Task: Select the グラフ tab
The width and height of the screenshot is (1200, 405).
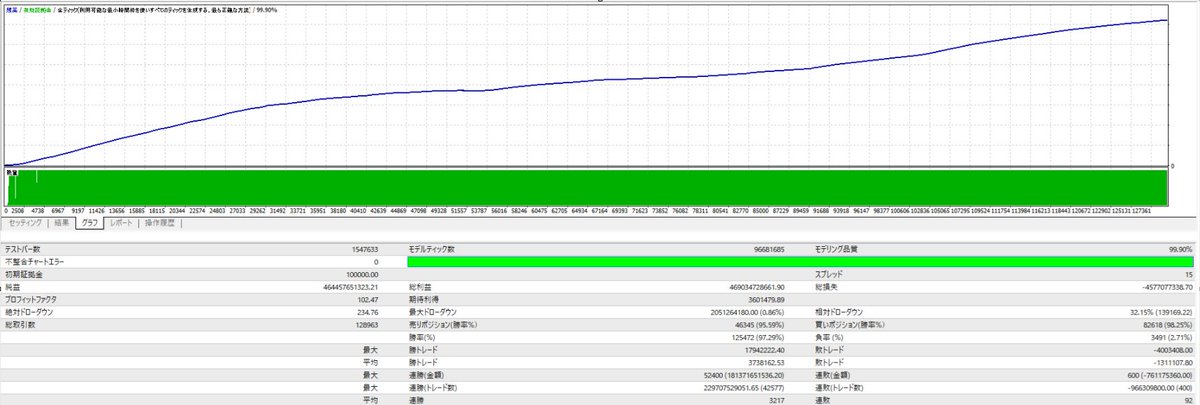Action: (x=88, y=223)
